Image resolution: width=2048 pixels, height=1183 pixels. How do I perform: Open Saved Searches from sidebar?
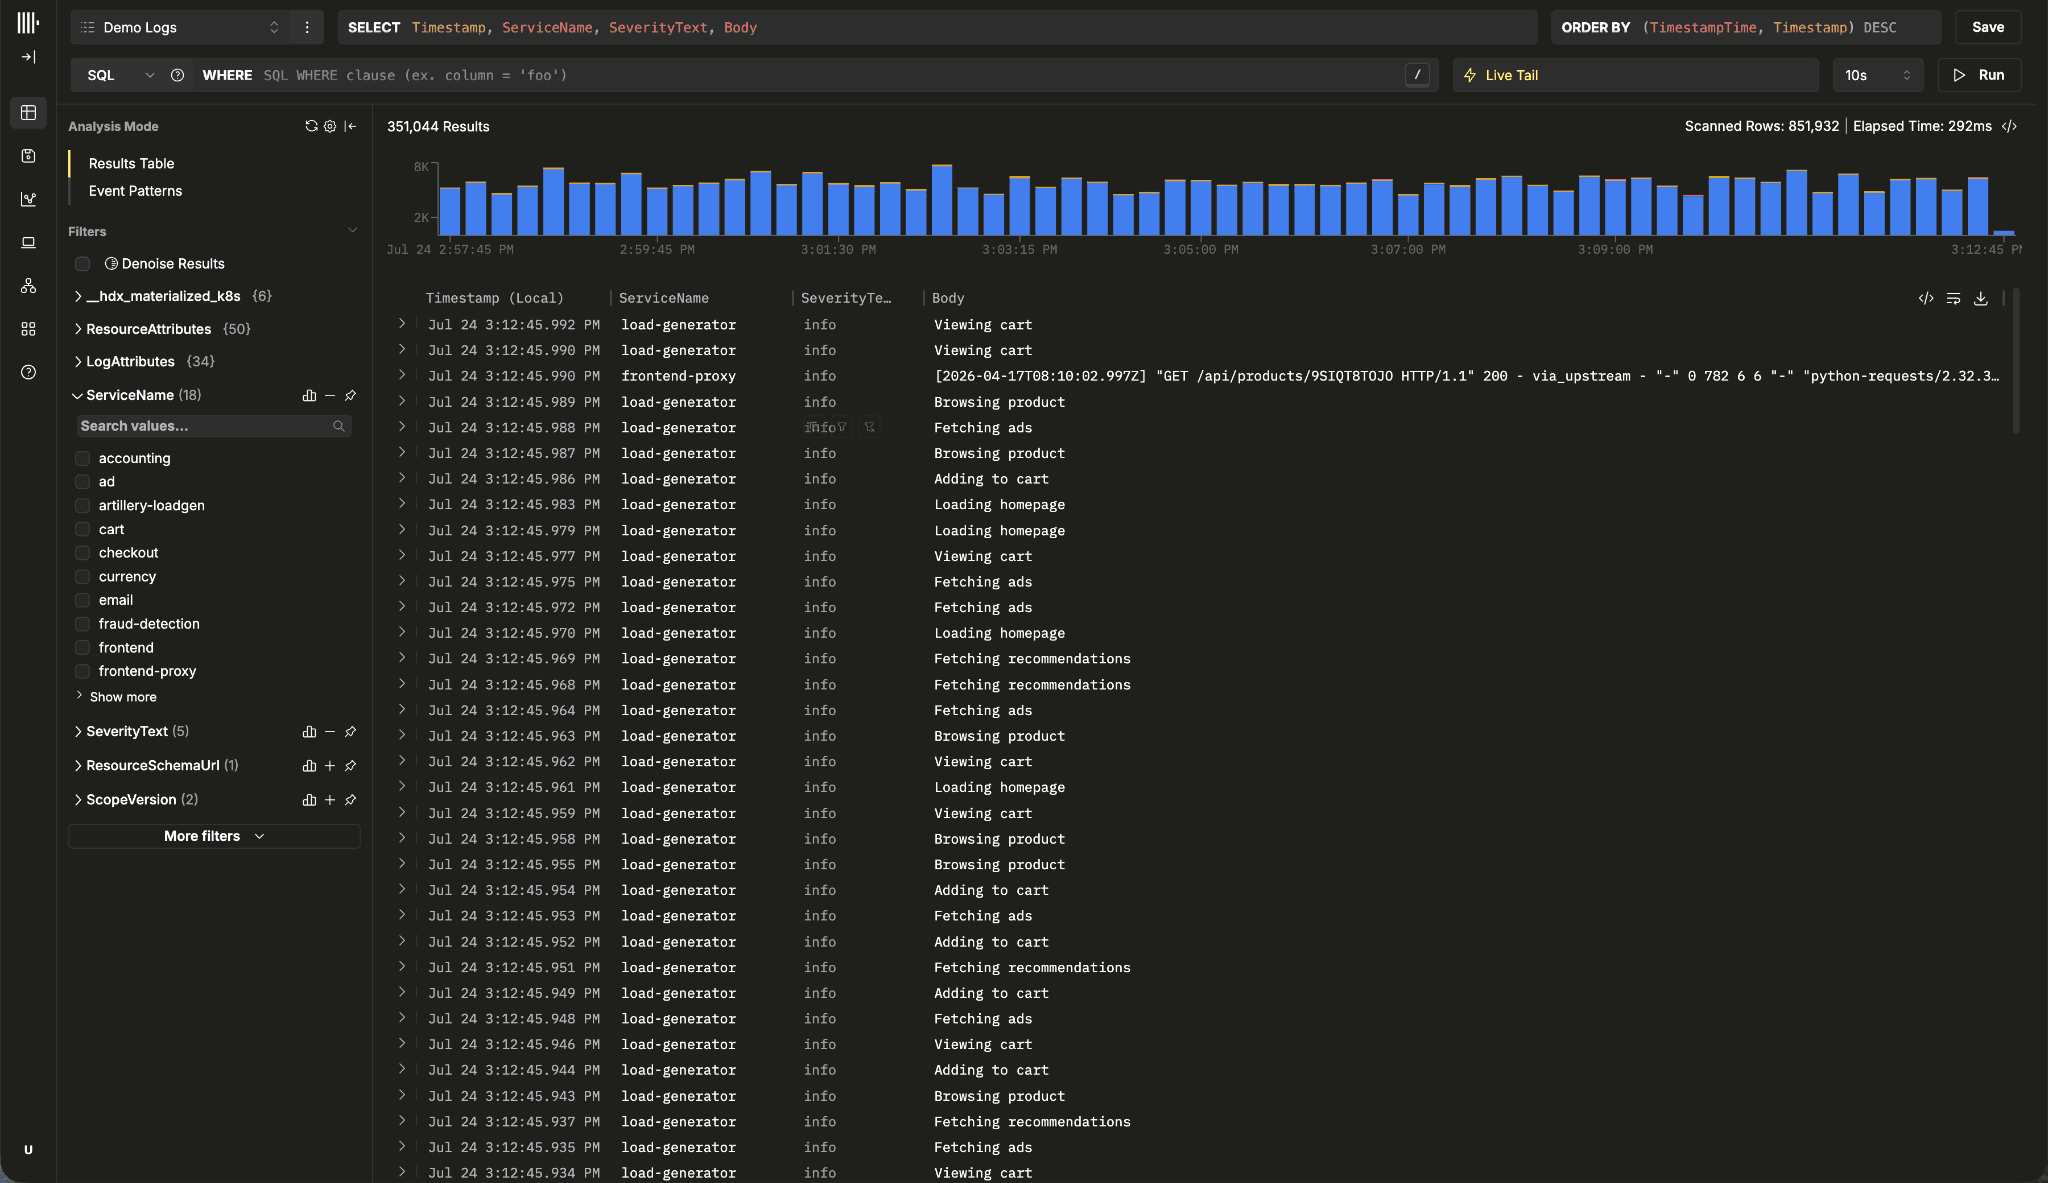click(28, 156)
